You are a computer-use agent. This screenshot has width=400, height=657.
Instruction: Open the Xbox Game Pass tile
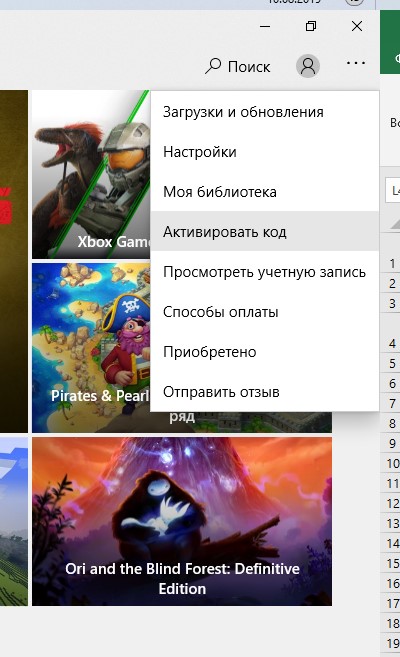91,174
